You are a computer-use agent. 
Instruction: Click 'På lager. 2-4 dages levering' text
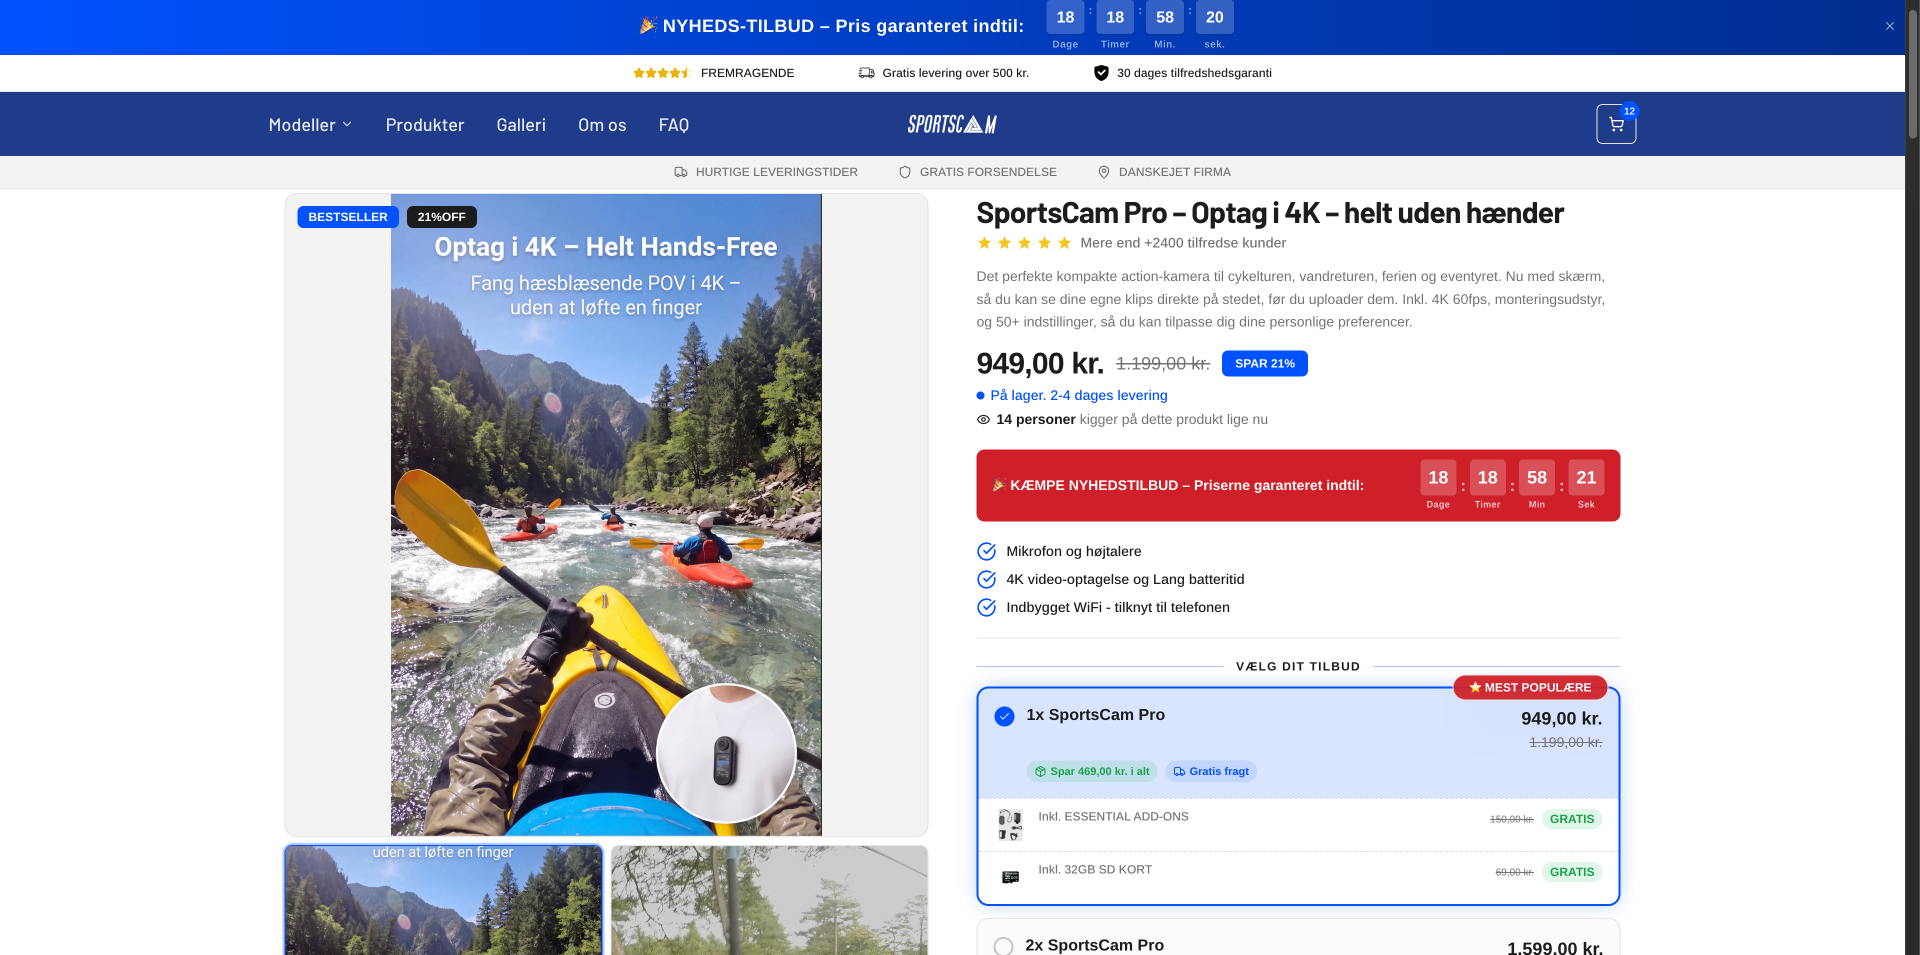1079,395
